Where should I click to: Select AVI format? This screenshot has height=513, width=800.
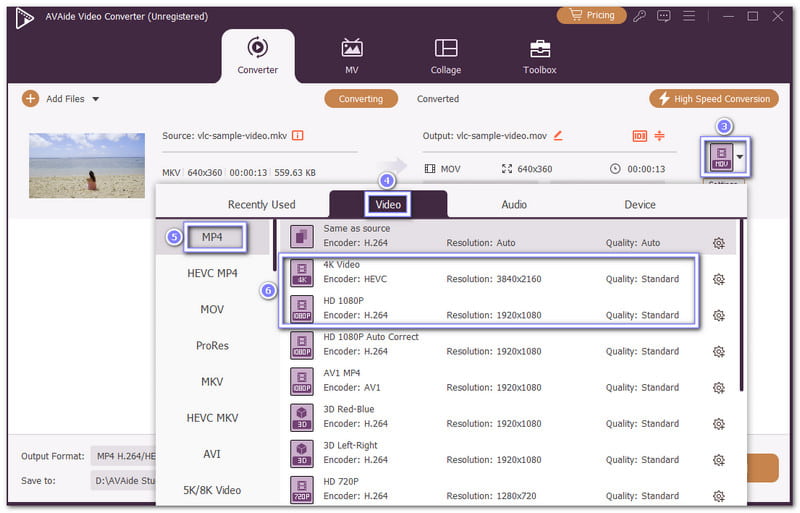[x=212, y=454]
